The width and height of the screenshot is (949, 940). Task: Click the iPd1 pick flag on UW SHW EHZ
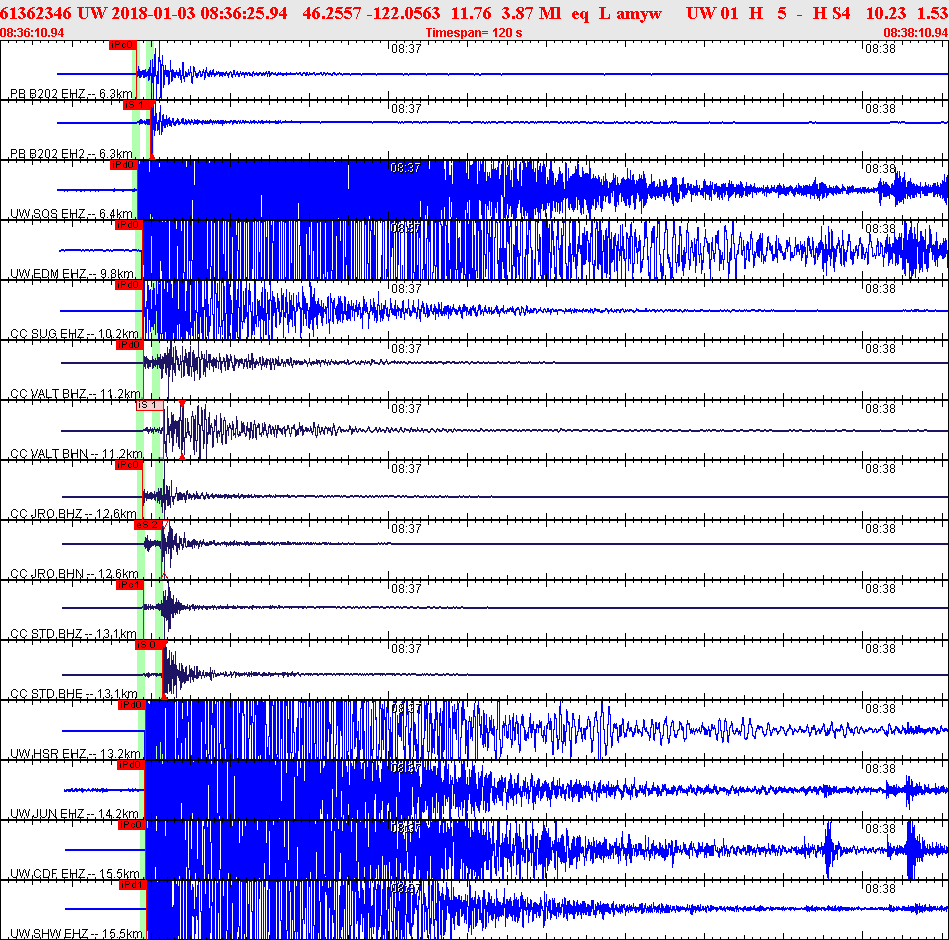tap(132, 885)
